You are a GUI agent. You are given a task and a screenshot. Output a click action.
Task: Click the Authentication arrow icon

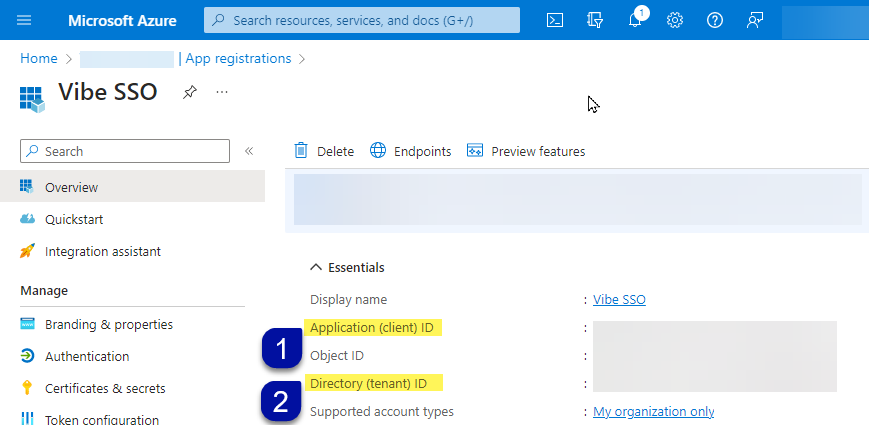[x=27, y=356]
